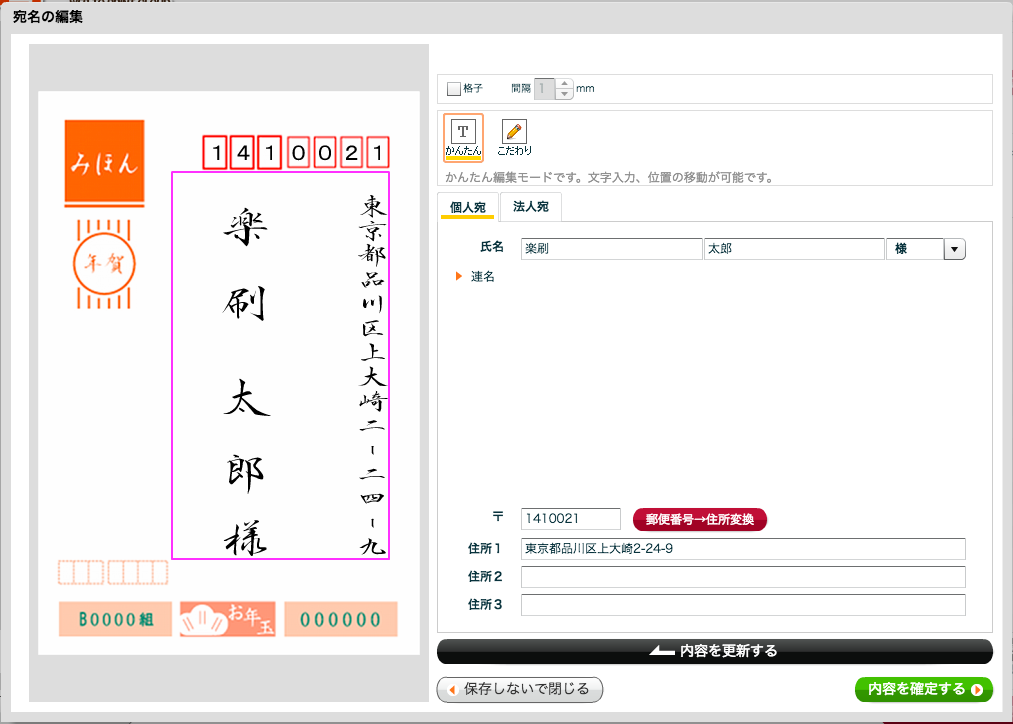The image size is (1013, 724).
Task: Switch to the 個人宛 tab
Action: [x=467, y=207]
